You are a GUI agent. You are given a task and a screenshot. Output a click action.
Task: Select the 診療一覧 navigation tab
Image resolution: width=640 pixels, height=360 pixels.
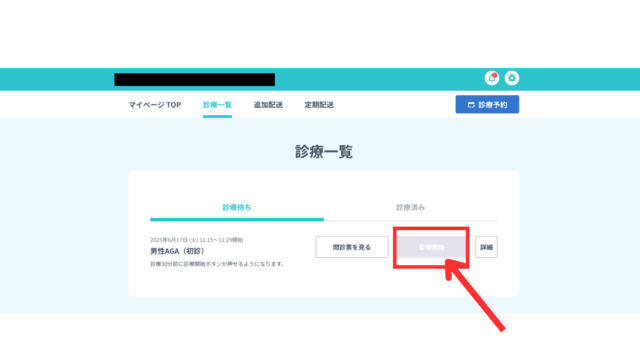click(x=217, y=105)
